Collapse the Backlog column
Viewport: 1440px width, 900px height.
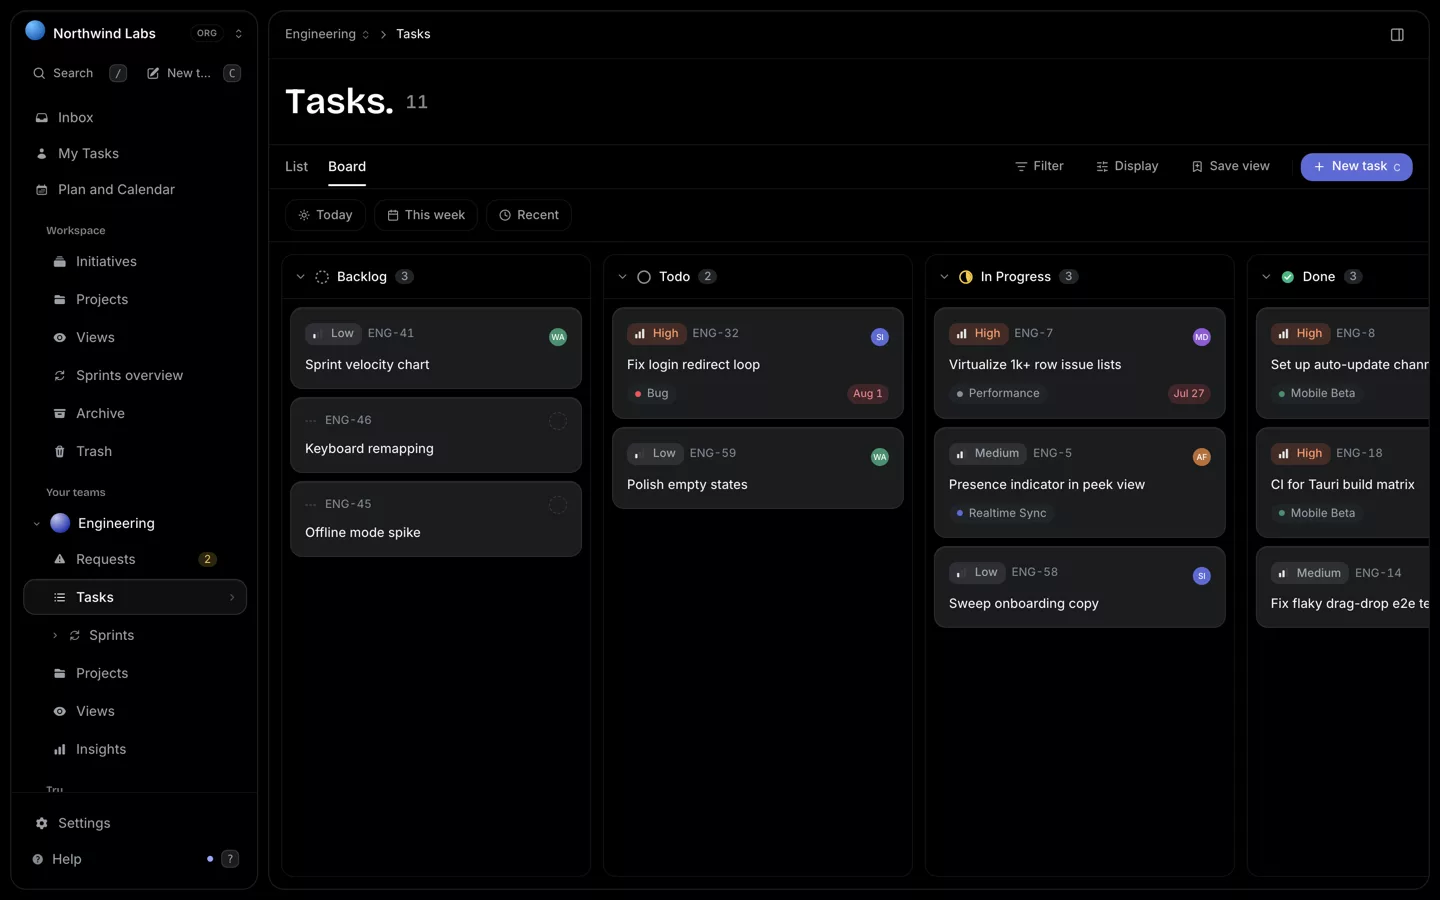click(300, 277)
